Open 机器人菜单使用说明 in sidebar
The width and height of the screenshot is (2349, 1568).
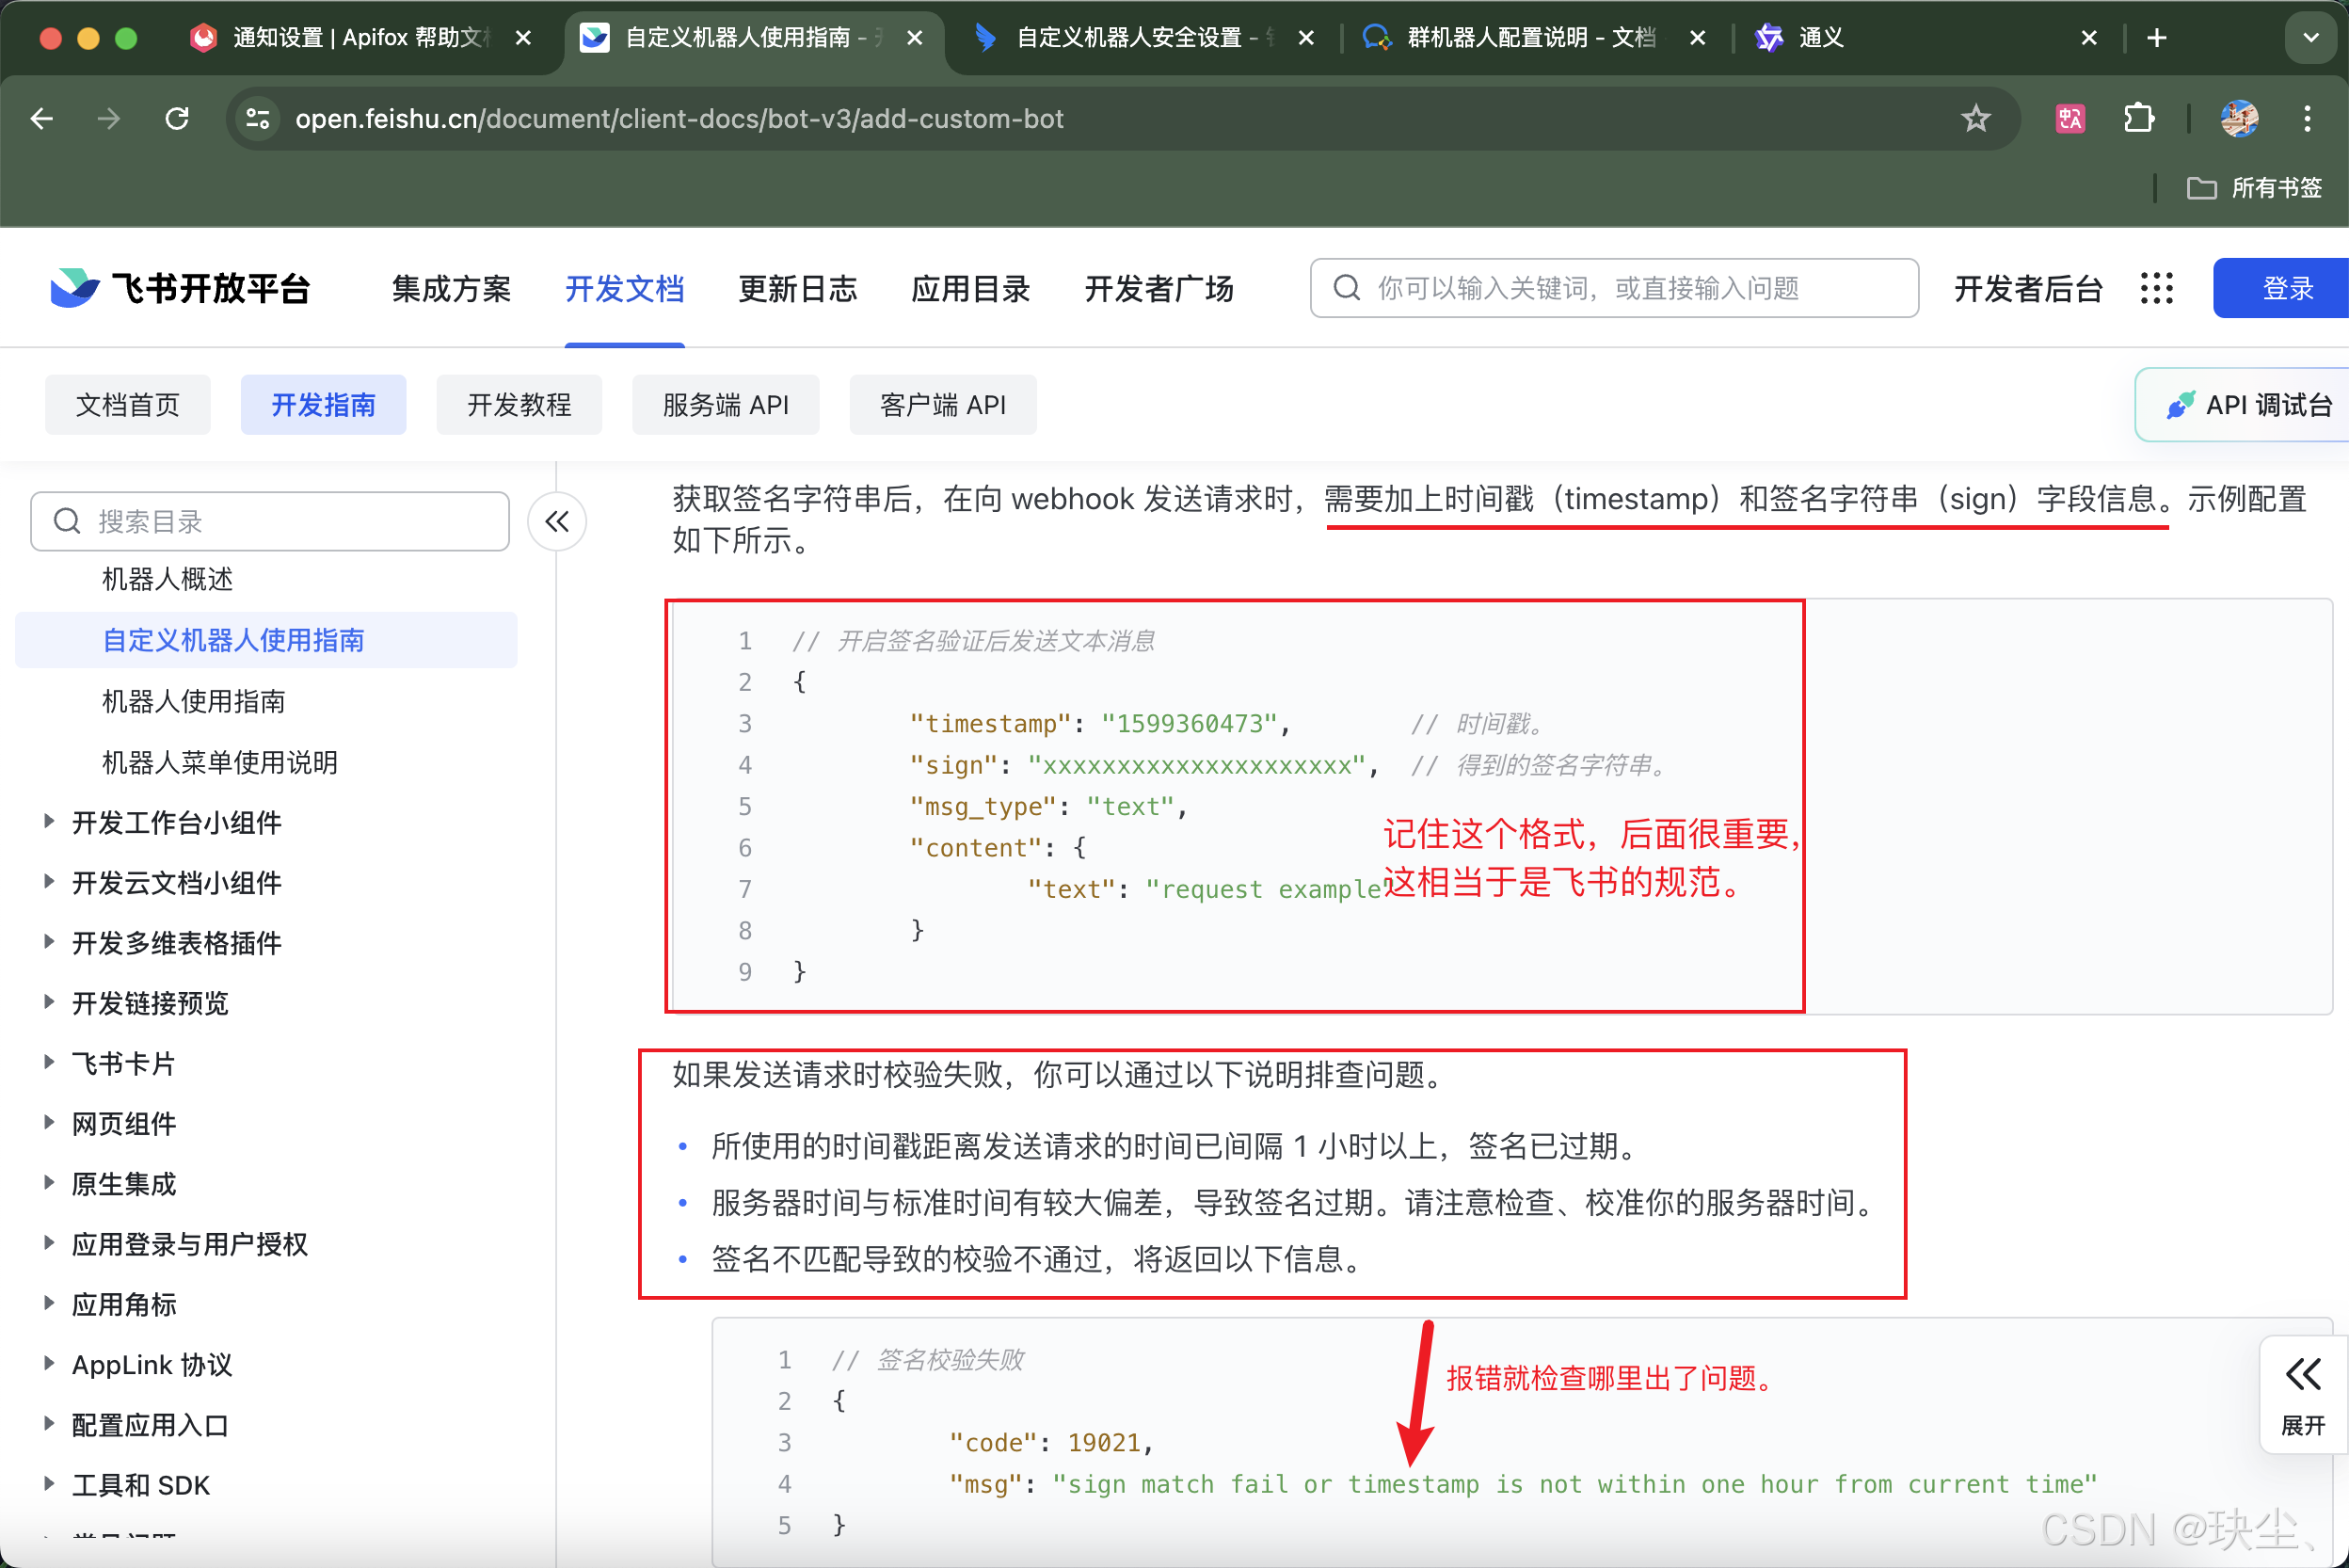pos(220,762)
